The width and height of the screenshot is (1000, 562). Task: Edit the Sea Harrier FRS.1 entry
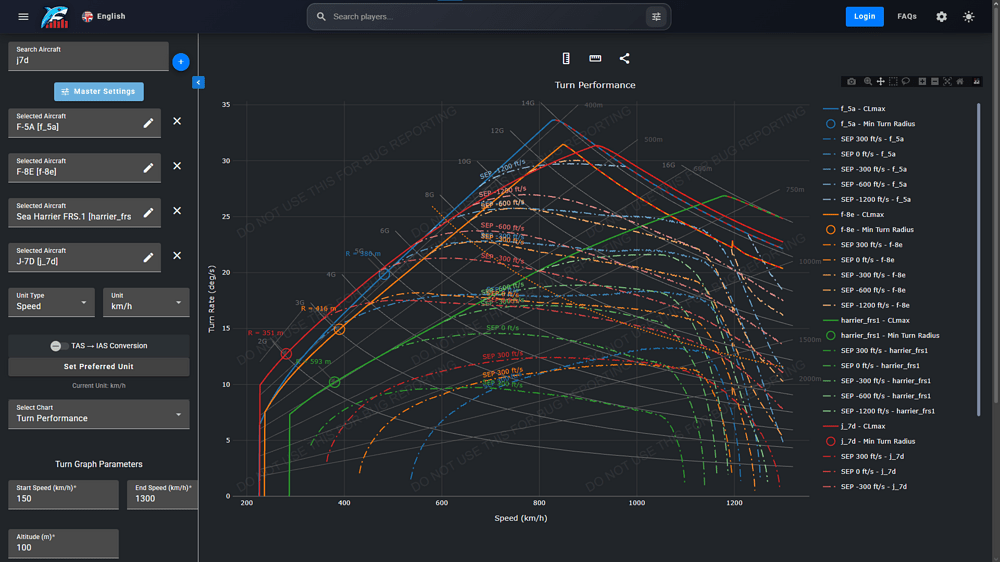(148, 212)
